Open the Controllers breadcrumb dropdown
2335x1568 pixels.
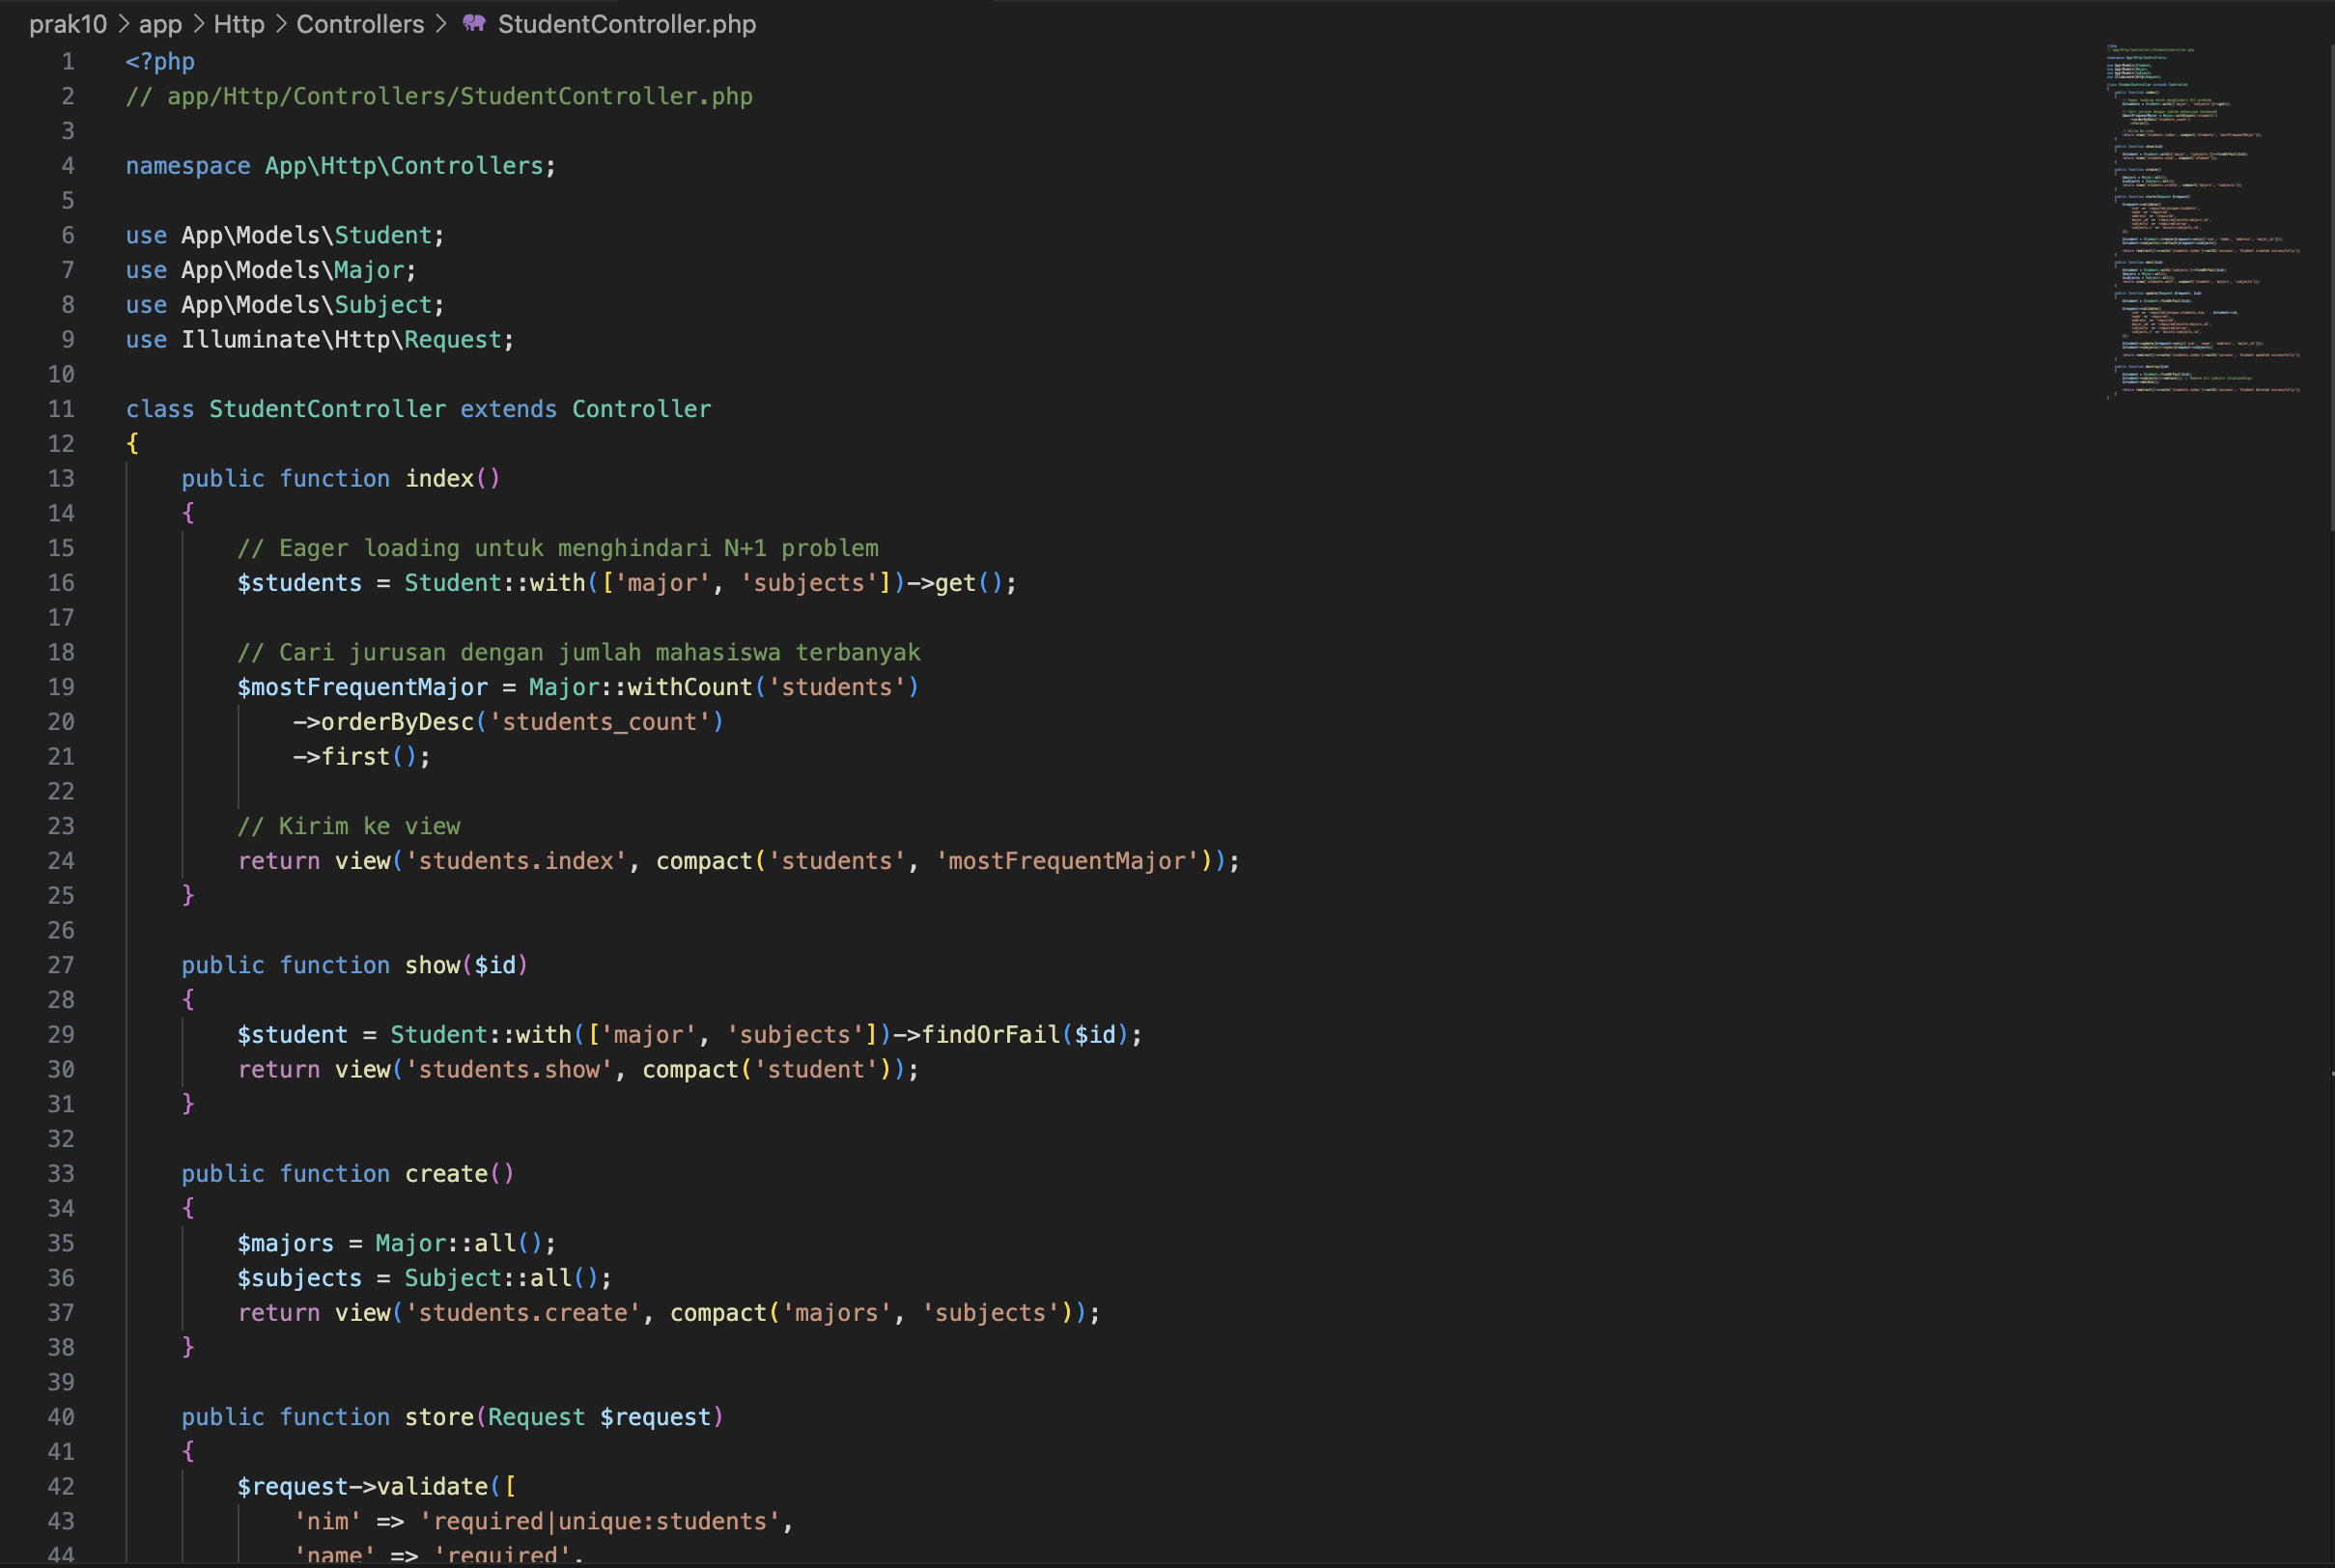[x=360, y=24]
